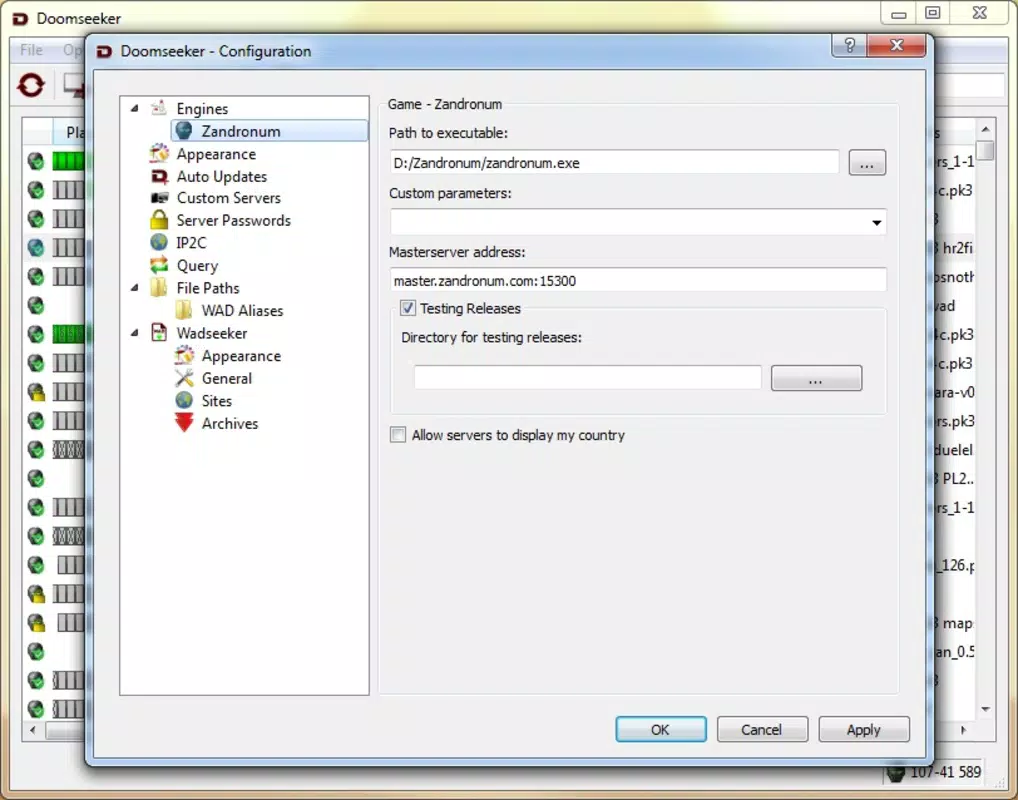Click the Wadseeker Appearance palette icon

coord(184,355)
